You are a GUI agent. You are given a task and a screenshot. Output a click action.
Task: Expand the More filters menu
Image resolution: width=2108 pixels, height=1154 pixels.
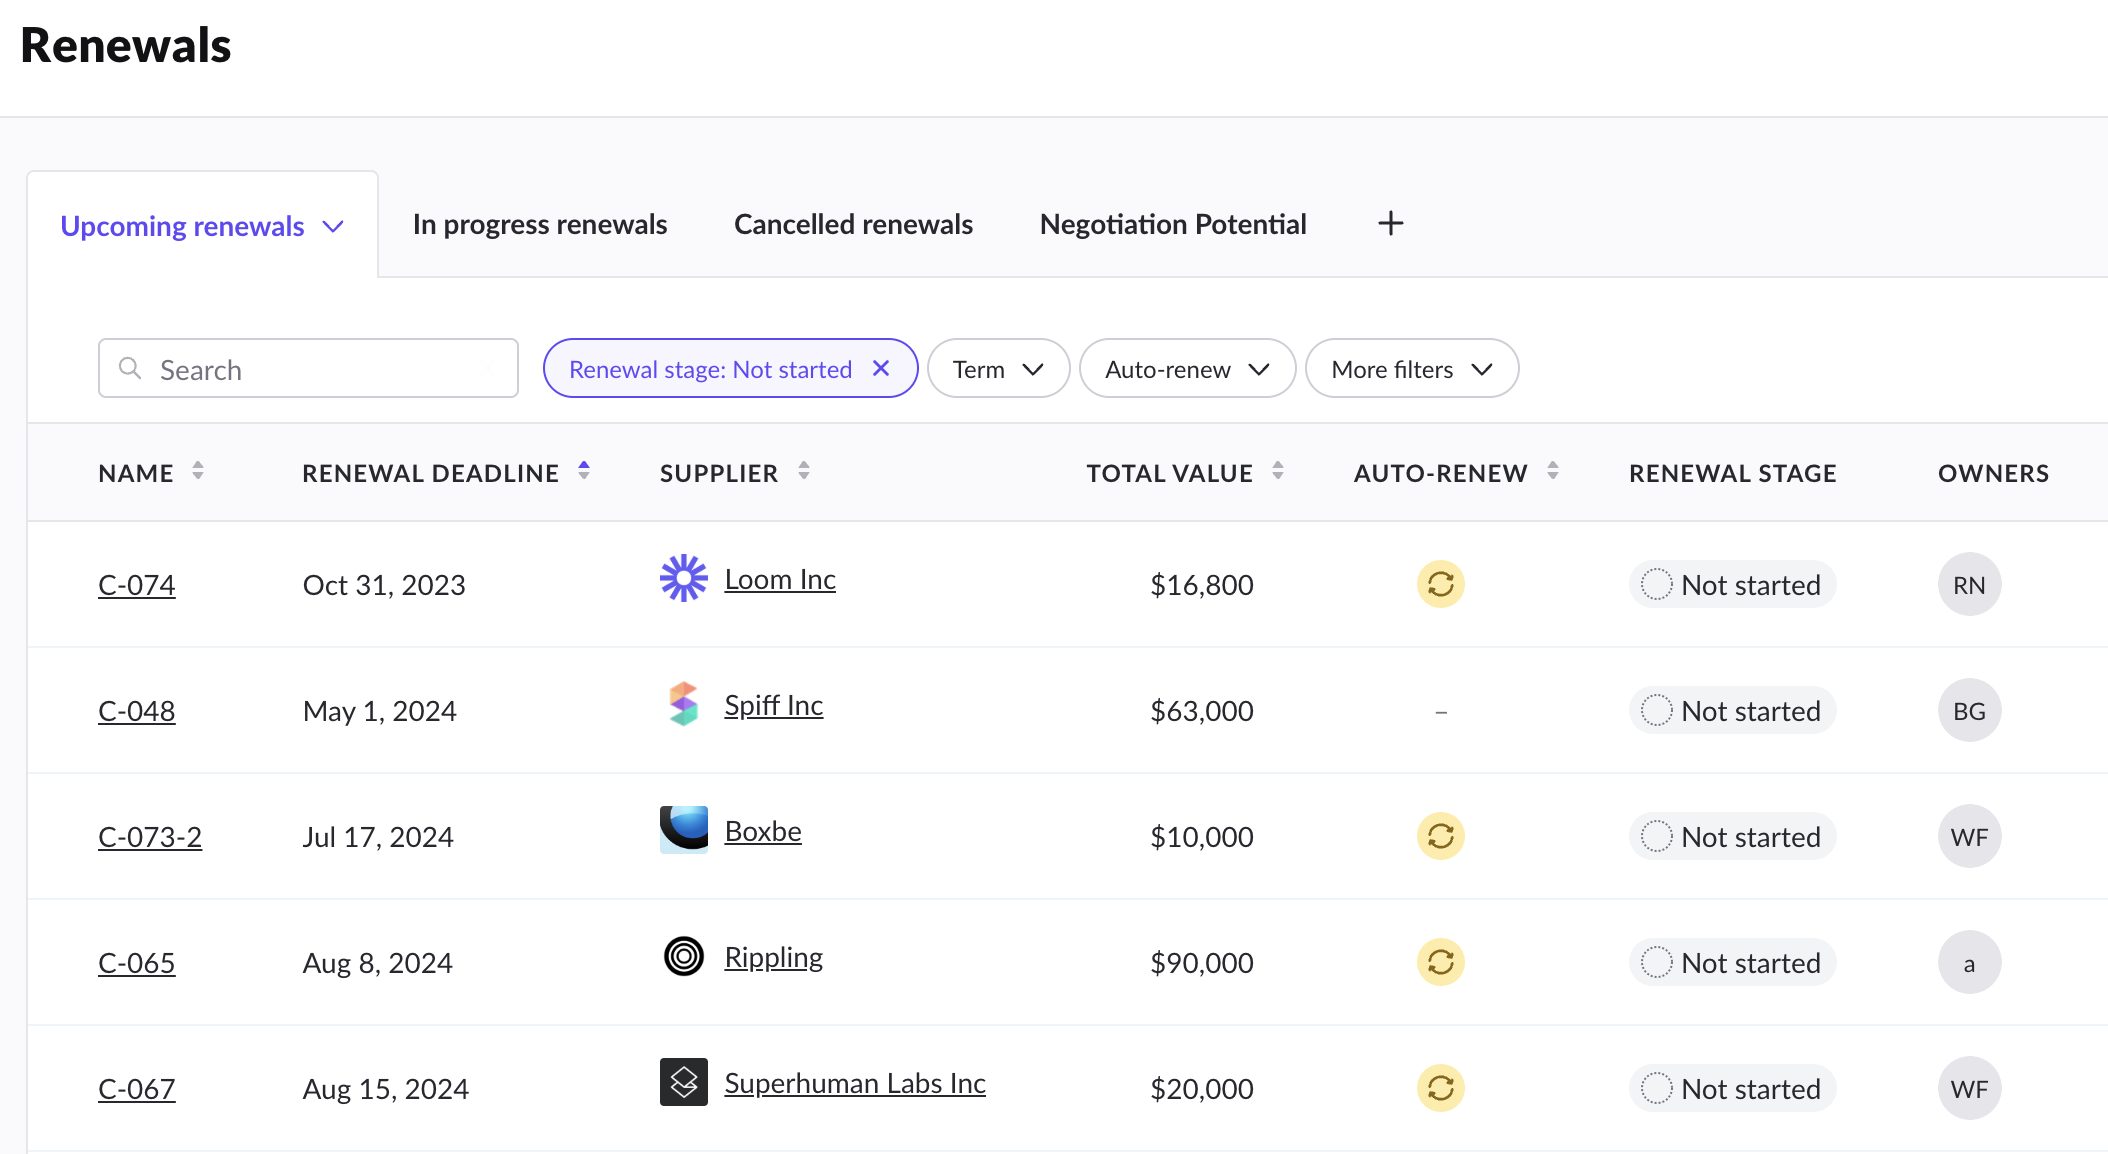click(x=1411, y=368)
